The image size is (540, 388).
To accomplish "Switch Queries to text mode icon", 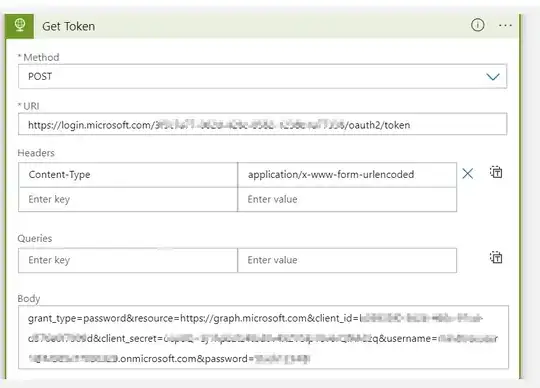I will (x=496, y=257).
